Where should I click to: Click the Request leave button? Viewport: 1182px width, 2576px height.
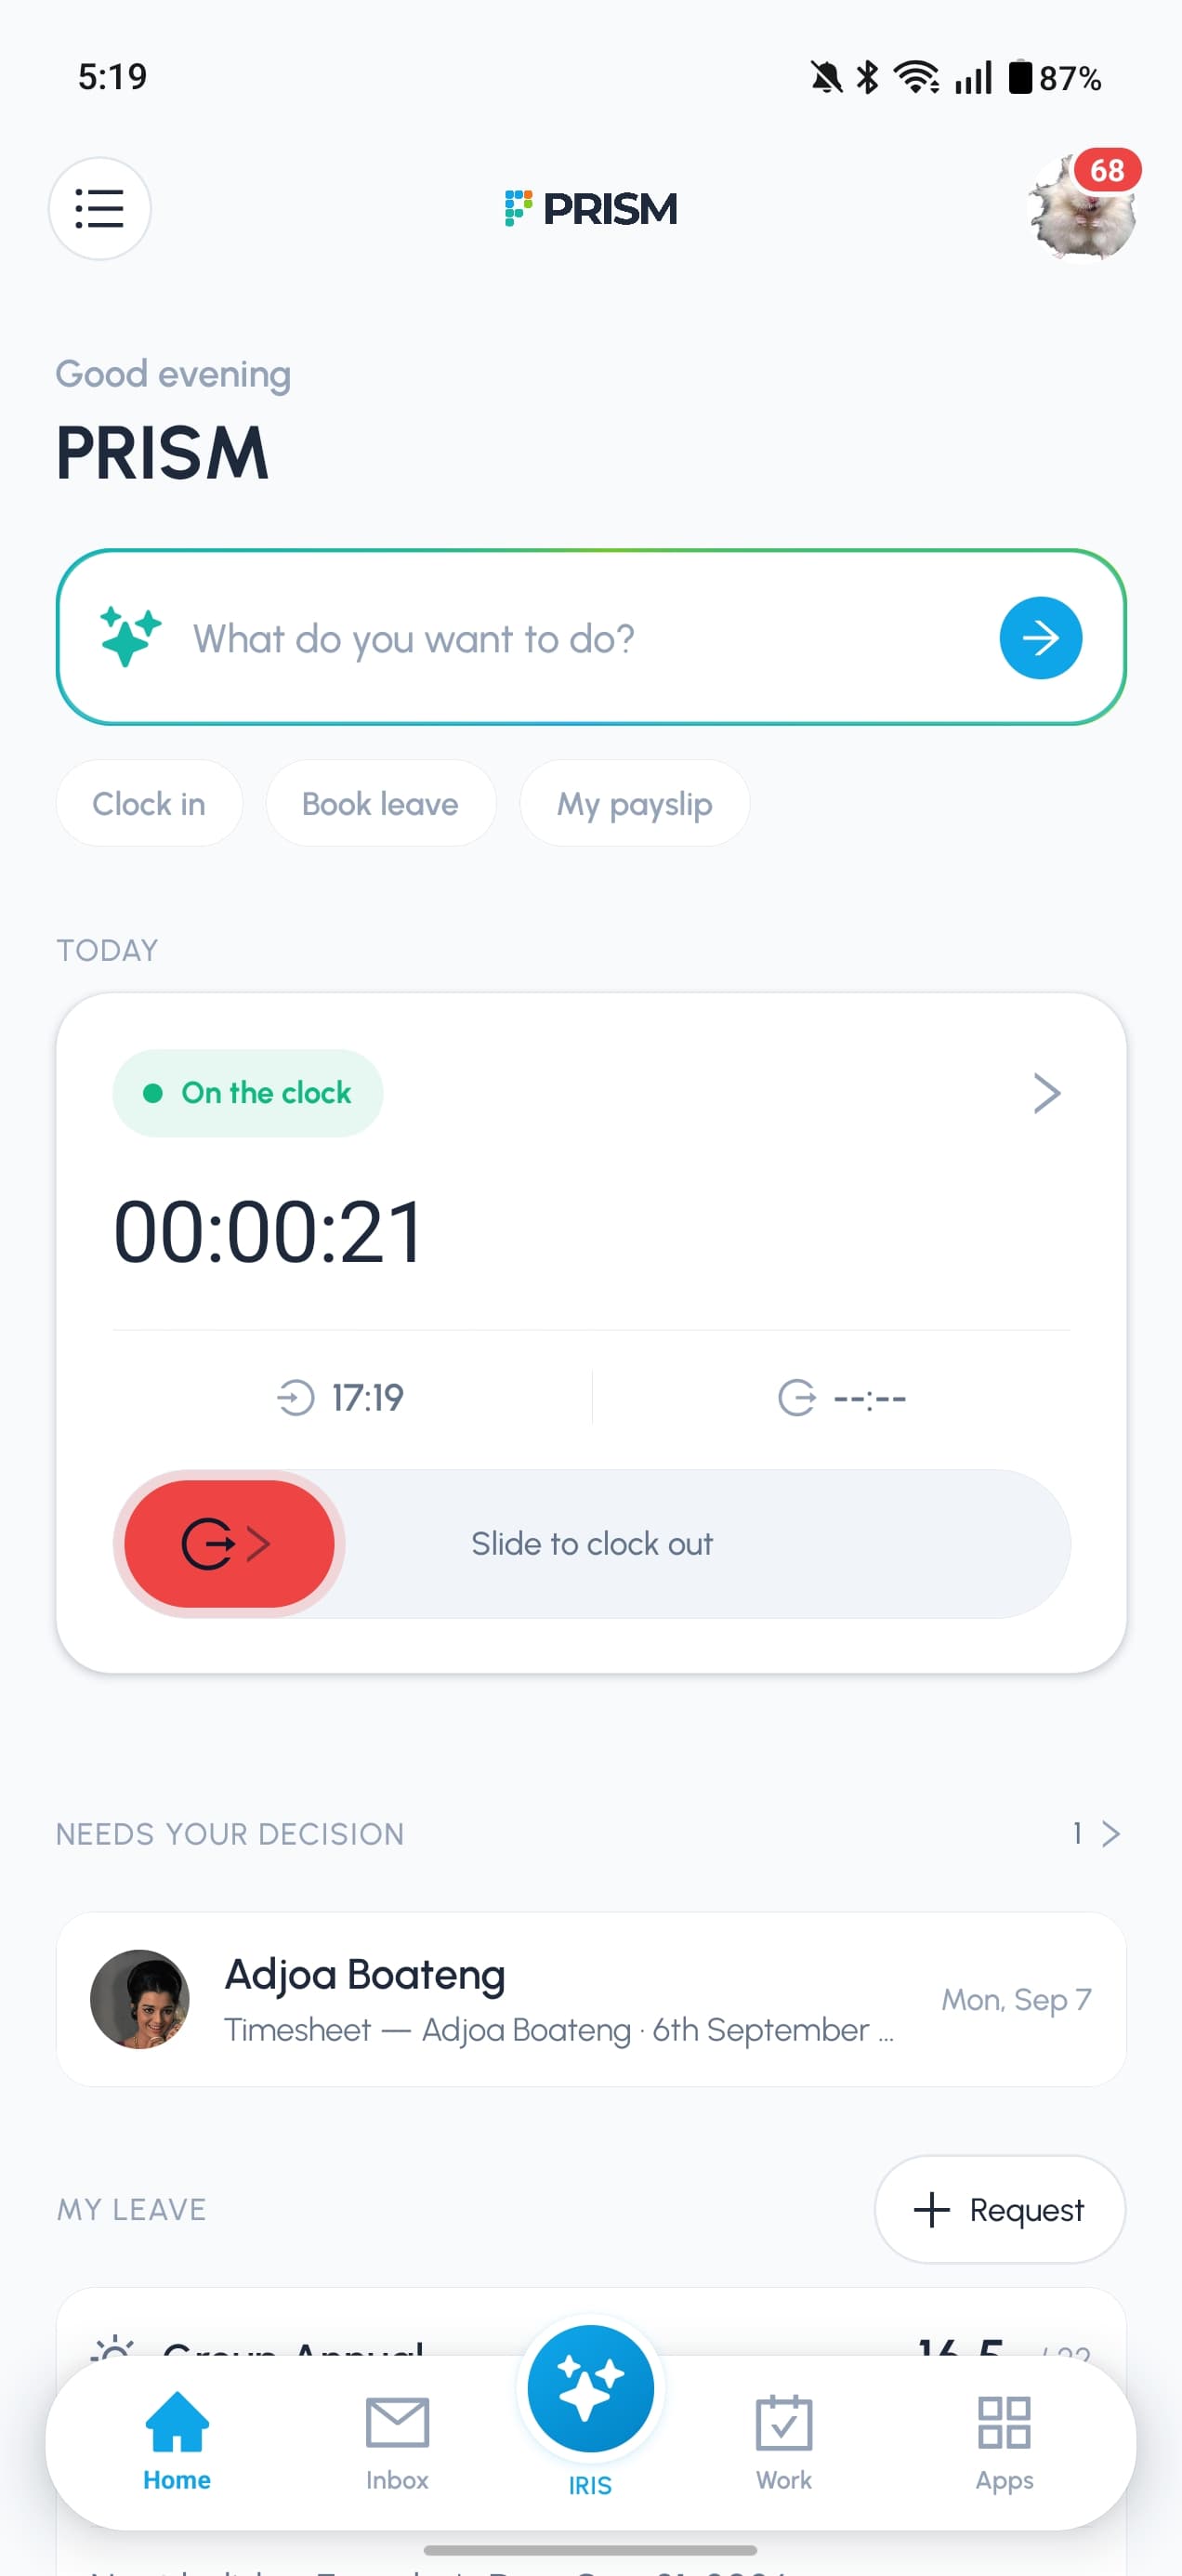[x=999, y=2209]
